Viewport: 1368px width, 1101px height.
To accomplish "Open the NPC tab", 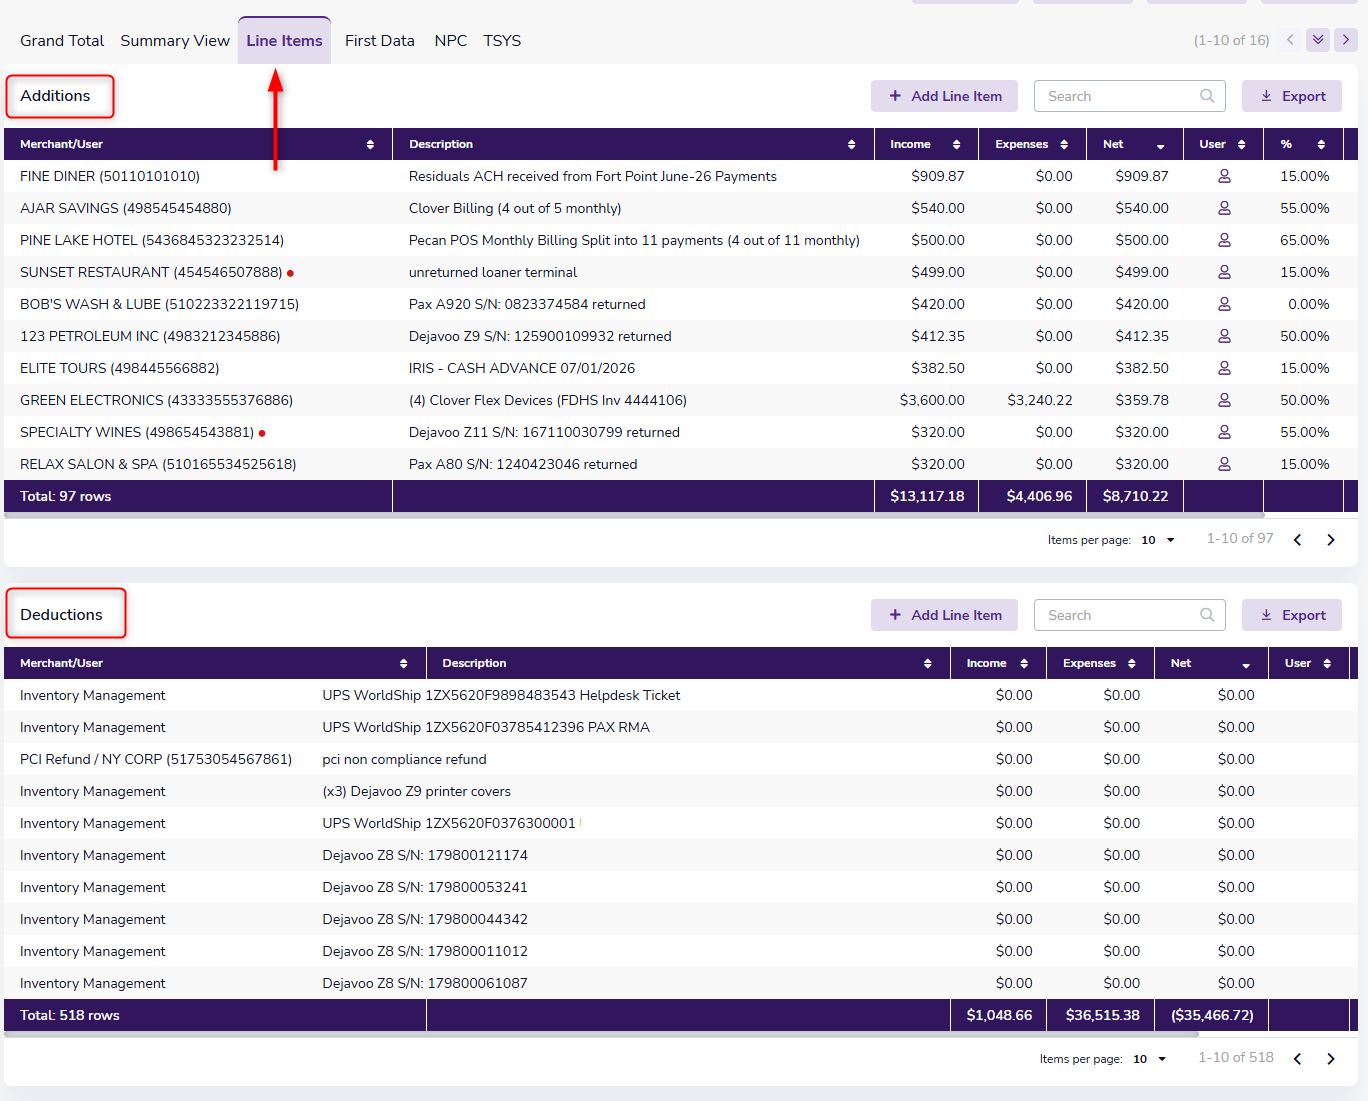I will (451, 41).
